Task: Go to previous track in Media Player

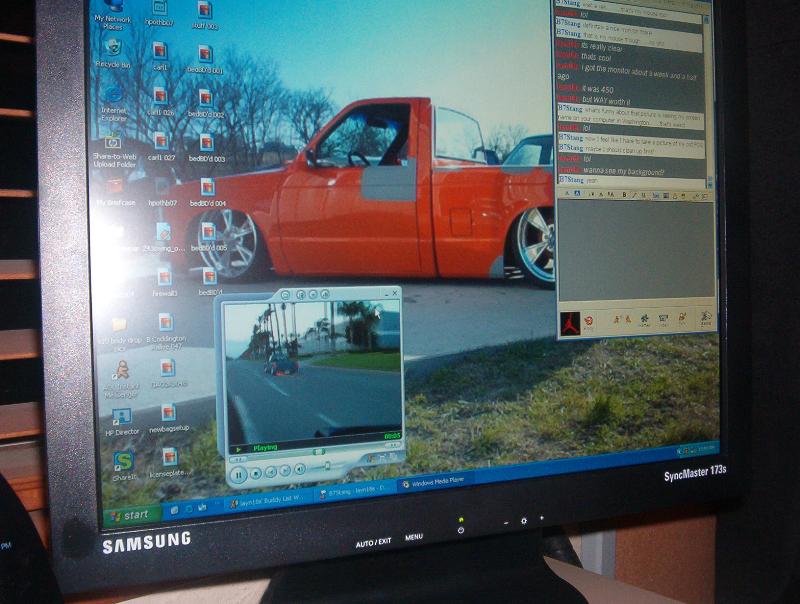Action: tap(272, 470)
